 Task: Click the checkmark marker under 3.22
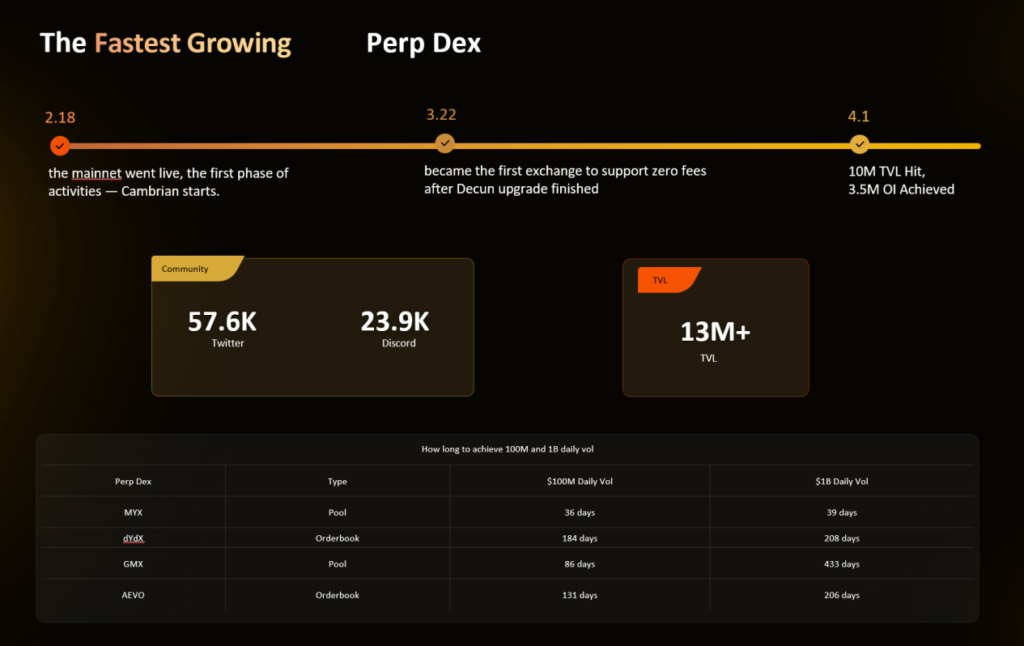[445, 144]
